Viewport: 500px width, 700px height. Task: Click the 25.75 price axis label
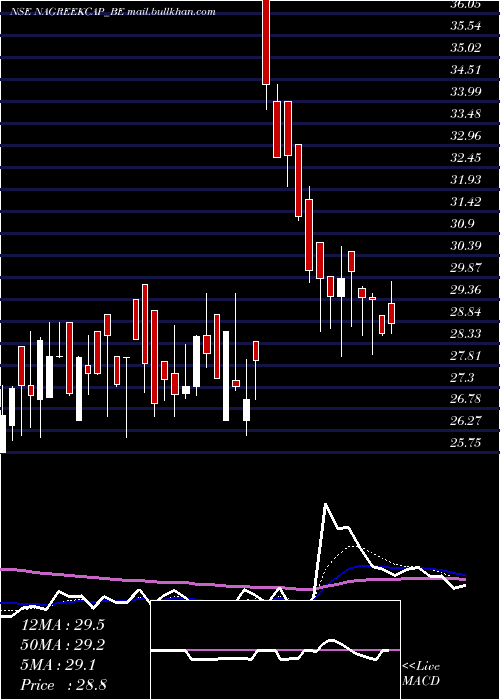point(466,442)
